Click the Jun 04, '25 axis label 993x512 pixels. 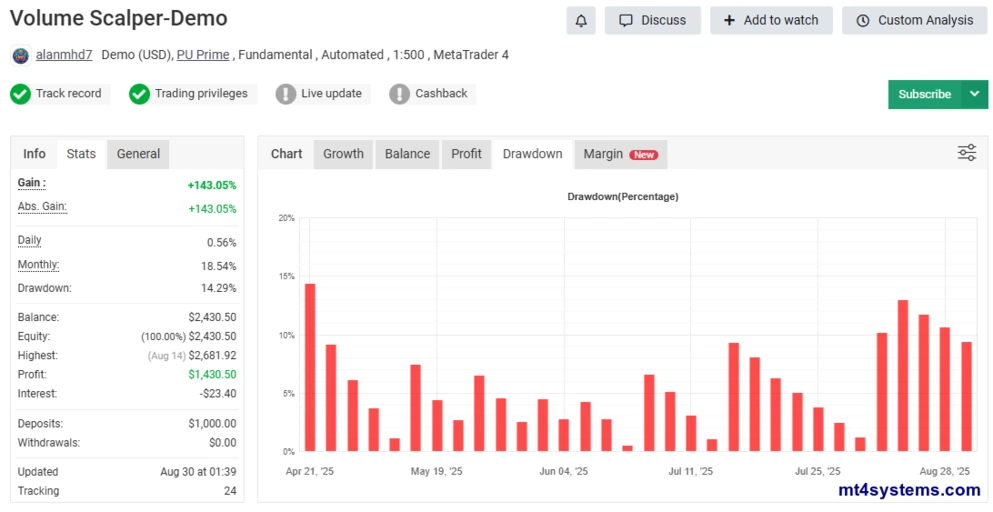pos(564,471)
